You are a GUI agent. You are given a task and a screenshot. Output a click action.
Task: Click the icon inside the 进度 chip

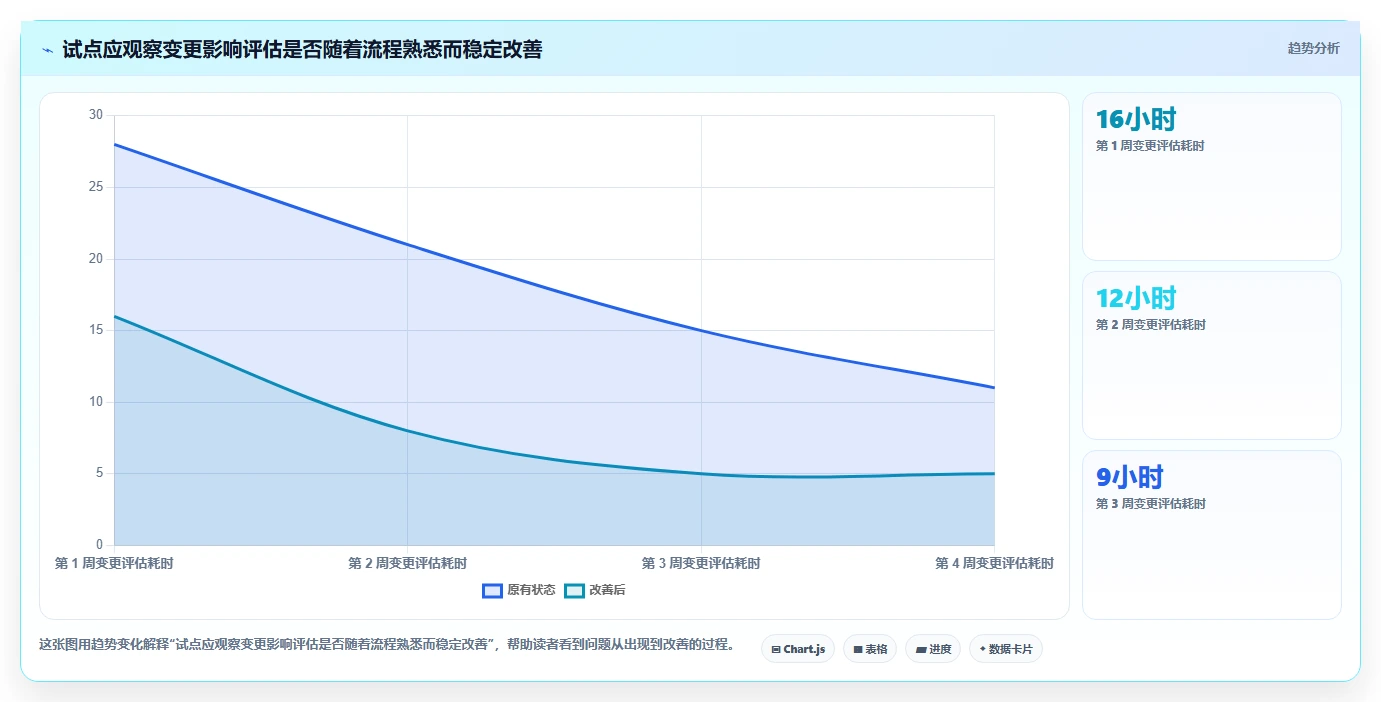pos(920,650)
